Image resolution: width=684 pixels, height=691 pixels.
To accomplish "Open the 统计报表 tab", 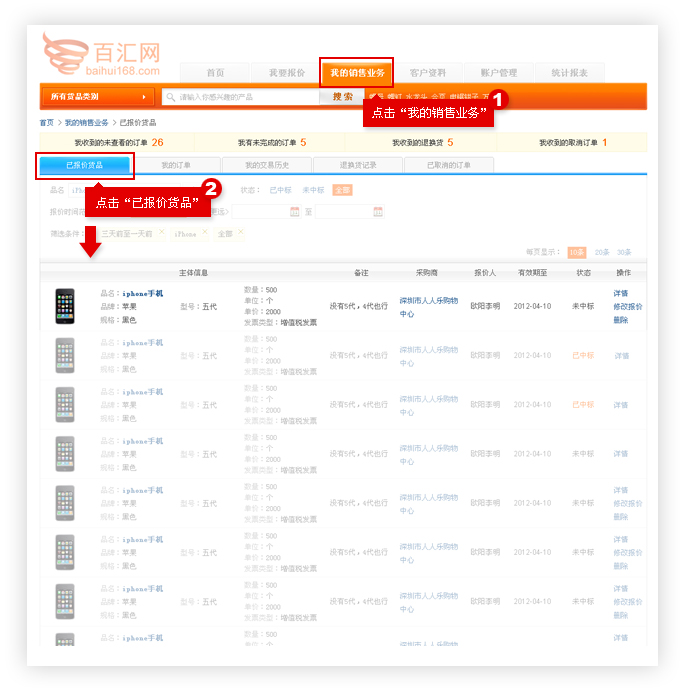I will click(569, 73).
